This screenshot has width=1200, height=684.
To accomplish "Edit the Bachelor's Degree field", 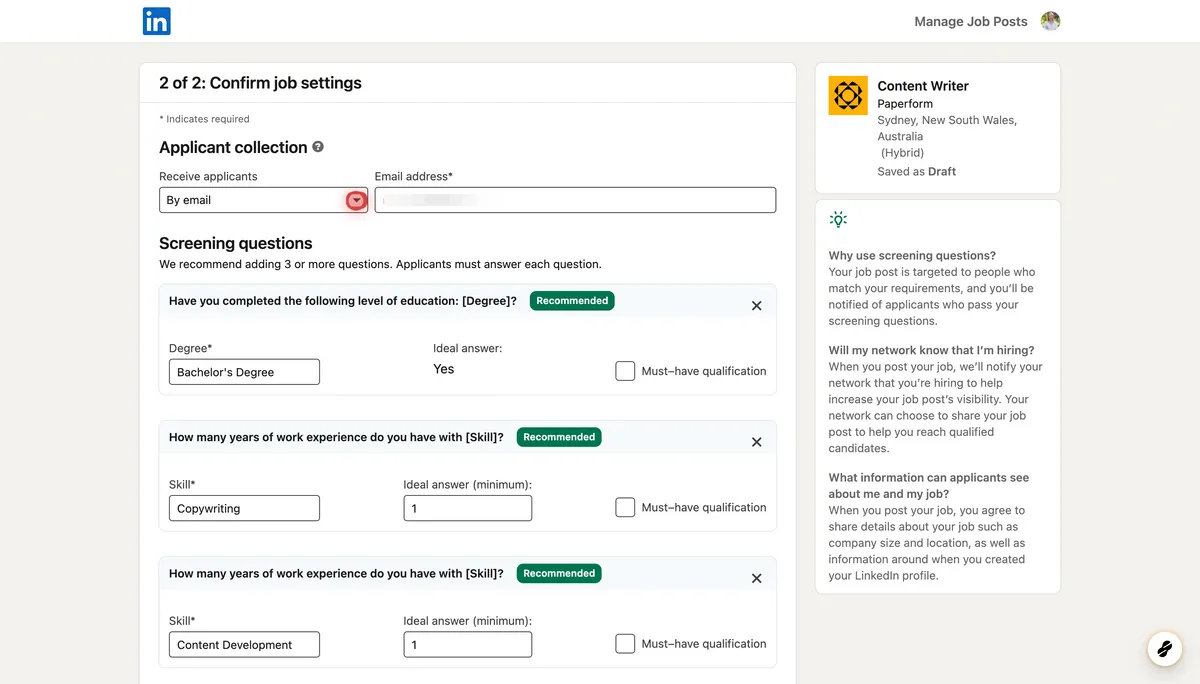I will coord(244,372).
